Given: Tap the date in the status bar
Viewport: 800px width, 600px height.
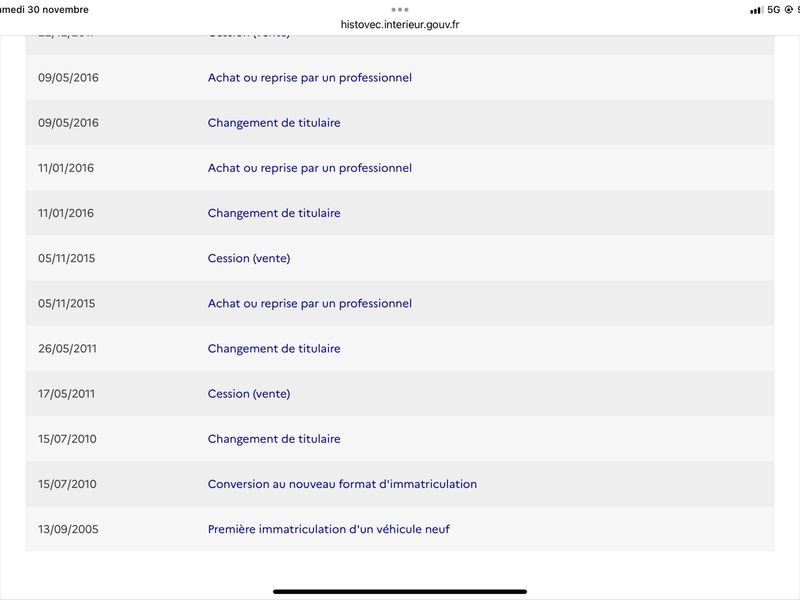Looking at the screenshot, I should pyautogui.click(x=44, y=10).
